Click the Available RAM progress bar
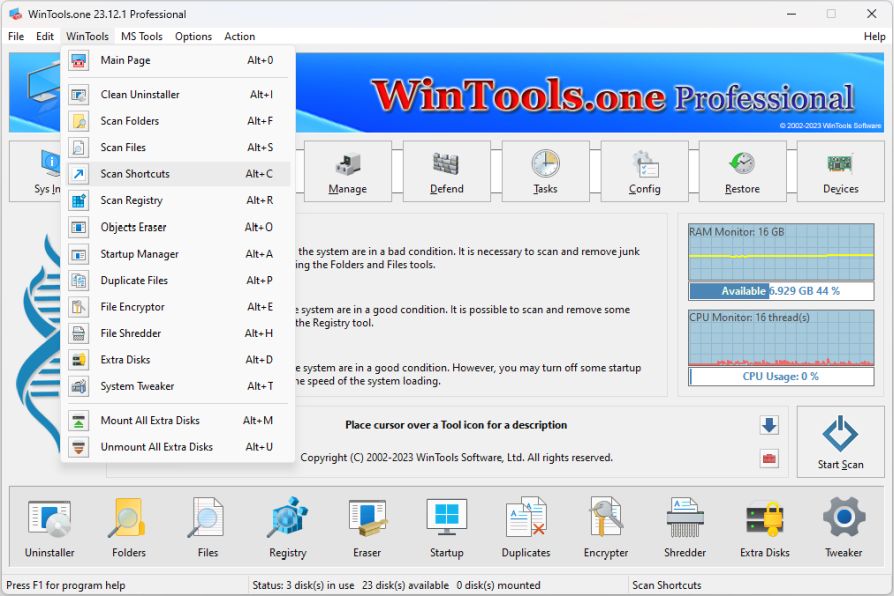This screenshot has height=596, width=894. pos(781,291)
